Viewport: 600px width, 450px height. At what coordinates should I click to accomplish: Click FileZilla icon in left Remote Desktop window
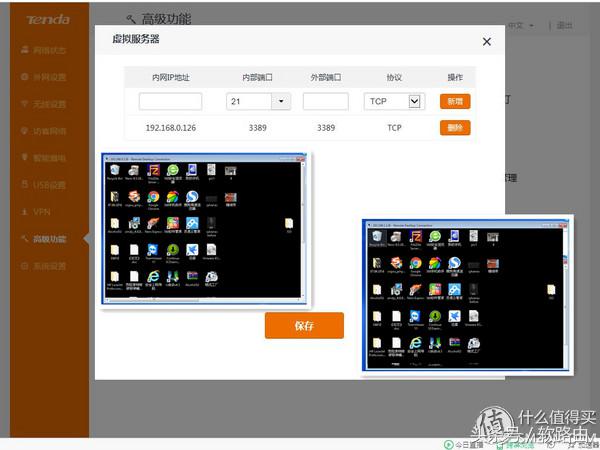tap(153, 173)
